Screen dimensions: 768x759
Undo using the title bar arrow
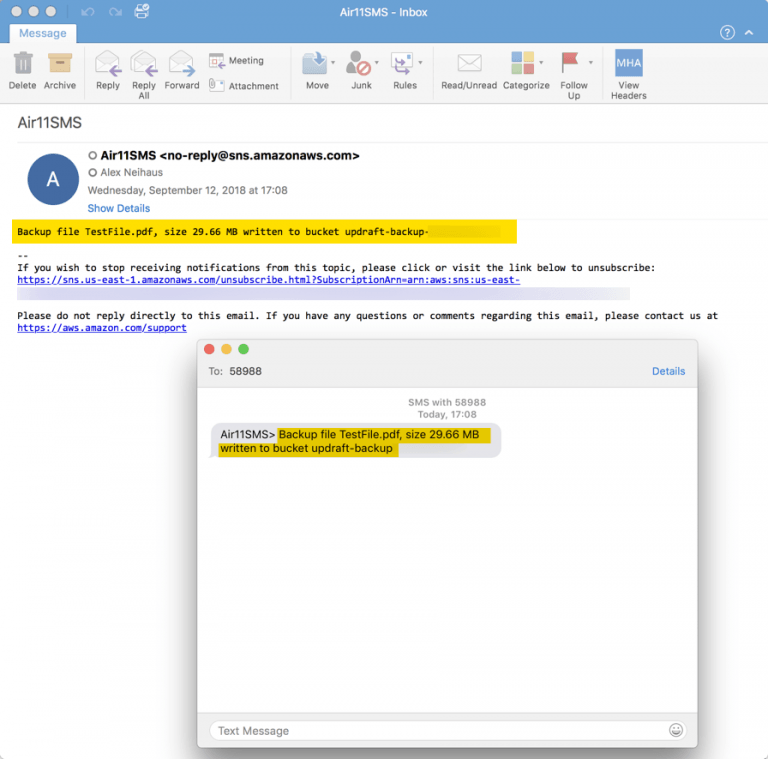[x=88, y=12]
